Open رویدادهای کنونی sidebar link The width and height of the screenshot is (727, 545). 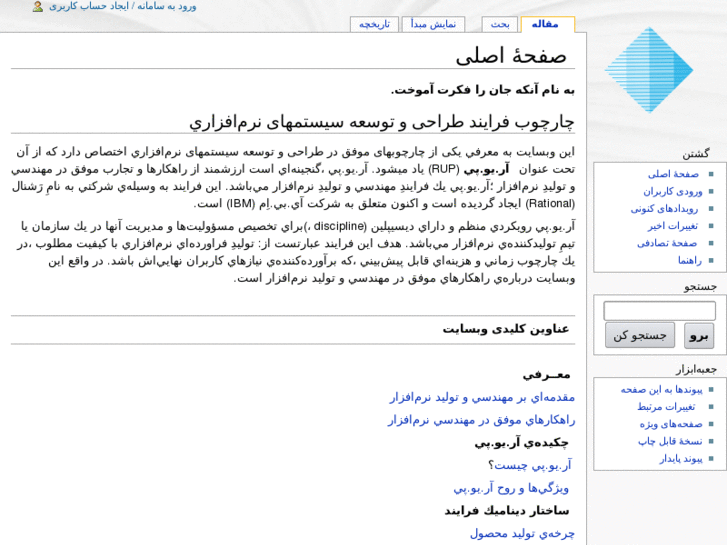click(664, 209)
